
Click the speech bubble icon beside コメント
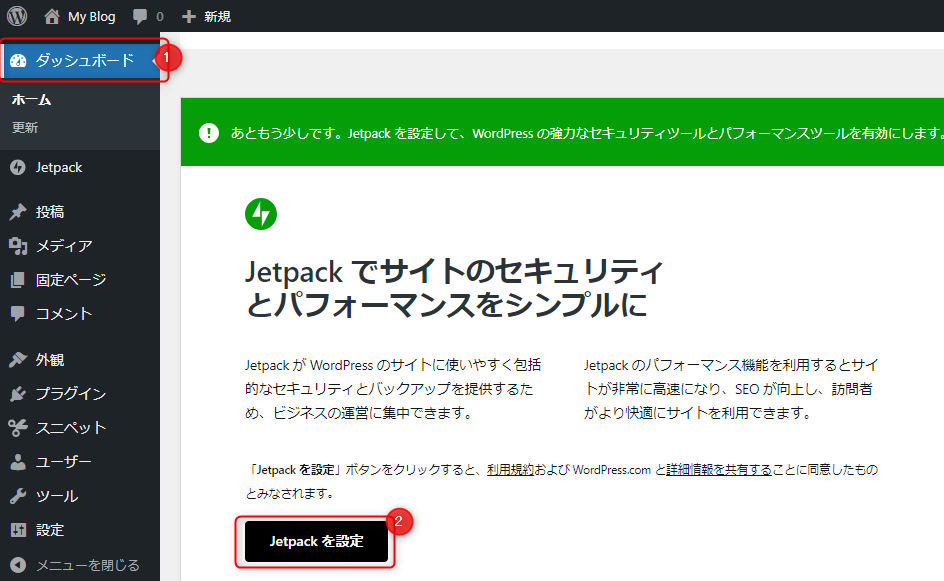18,314
